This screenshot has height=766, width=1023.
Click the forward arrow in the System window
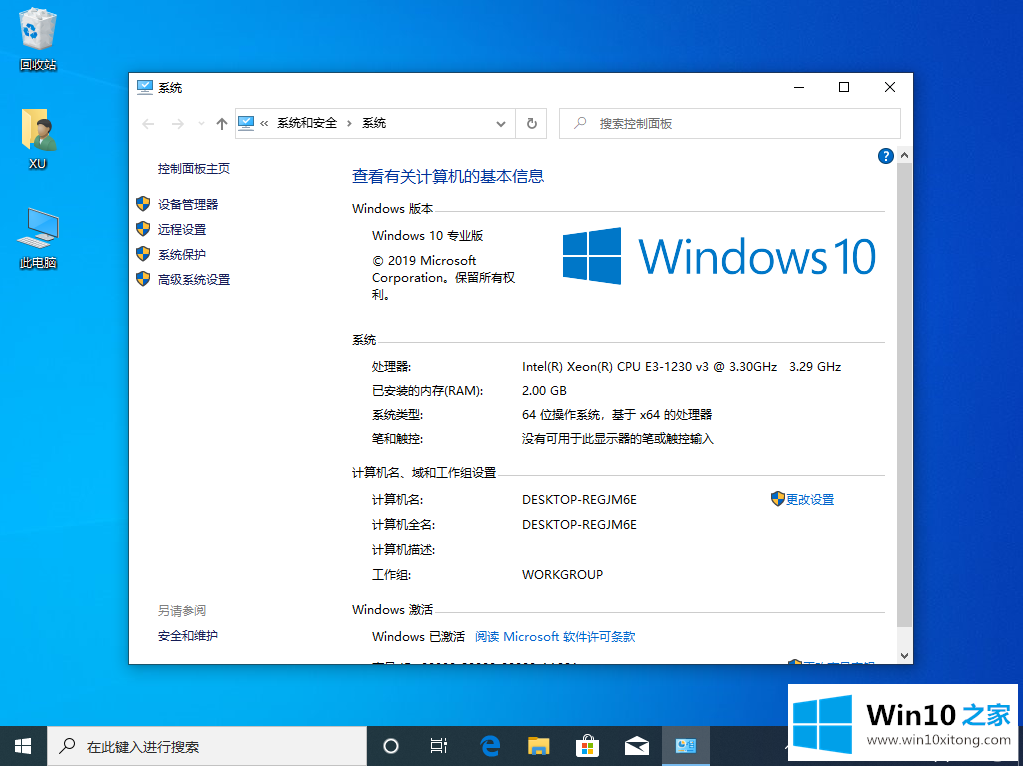click(177, 123)
